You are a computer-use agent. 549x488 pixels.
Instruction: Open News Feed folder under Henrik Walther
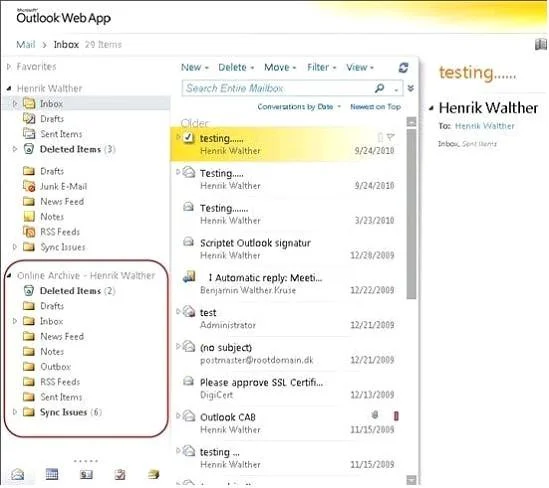[x=62, y=202]
